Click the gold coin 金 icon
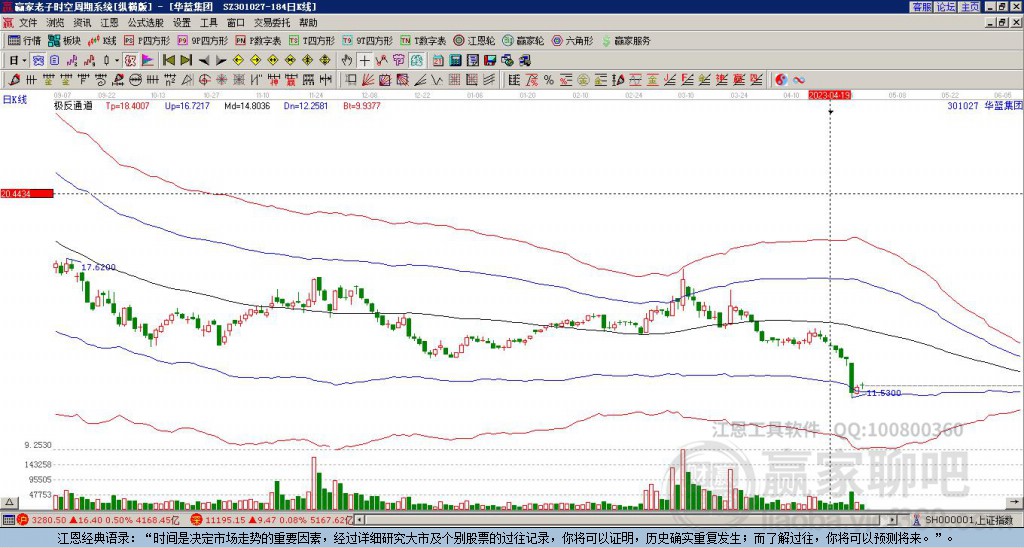The image size is (1024, 548). [583, 80]
